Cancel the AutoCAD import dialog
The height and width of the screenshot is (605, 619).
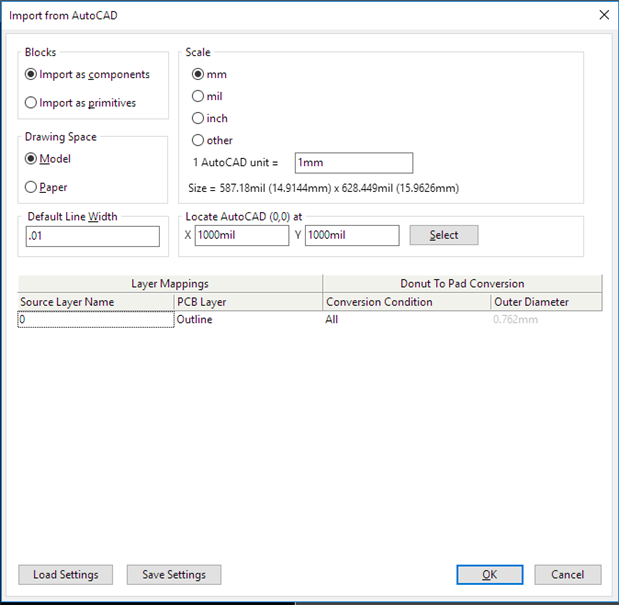568,575
